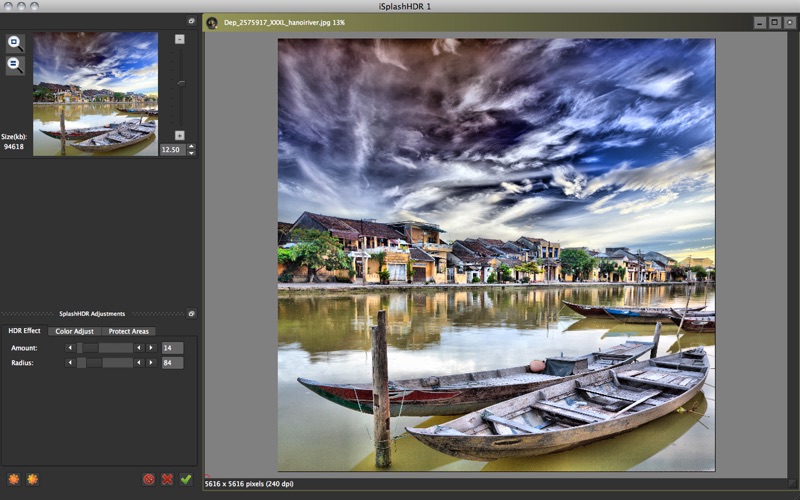800x500 pixels.
Task: Minimize the hanoiriver.jpg image window
Action: pyautogui.click(x=760, y=22)
